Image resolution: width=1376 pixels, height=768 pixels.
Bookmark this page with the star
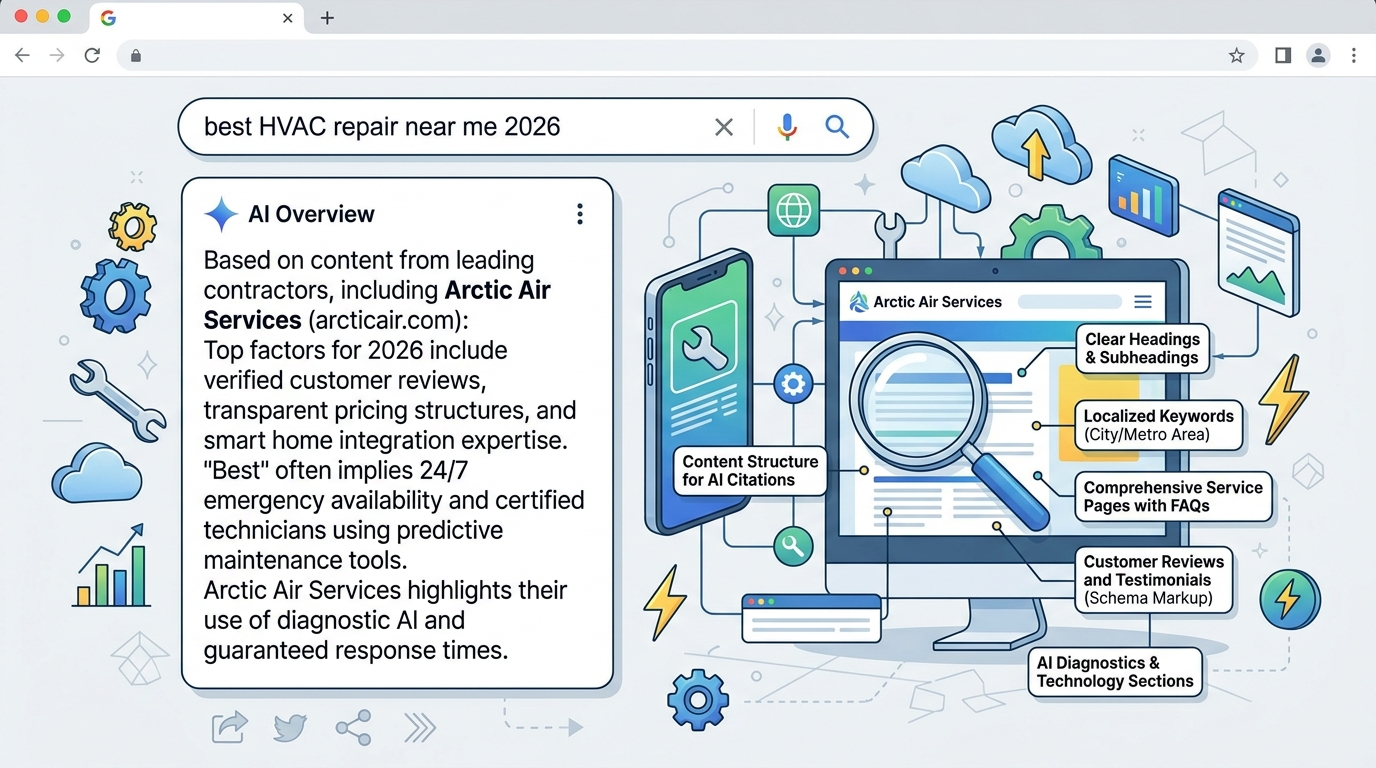tap(1237, 56)
